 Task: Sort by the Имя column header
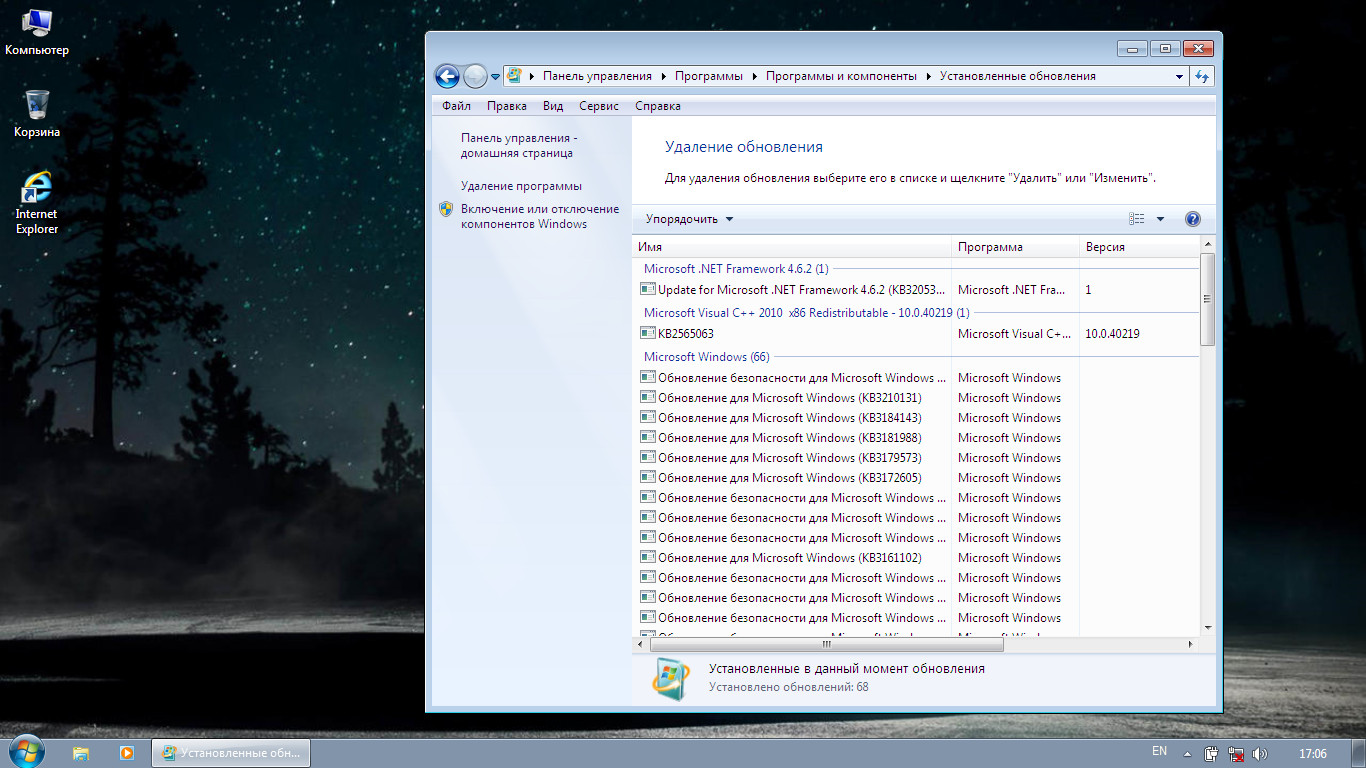click(x=791, y=247)
